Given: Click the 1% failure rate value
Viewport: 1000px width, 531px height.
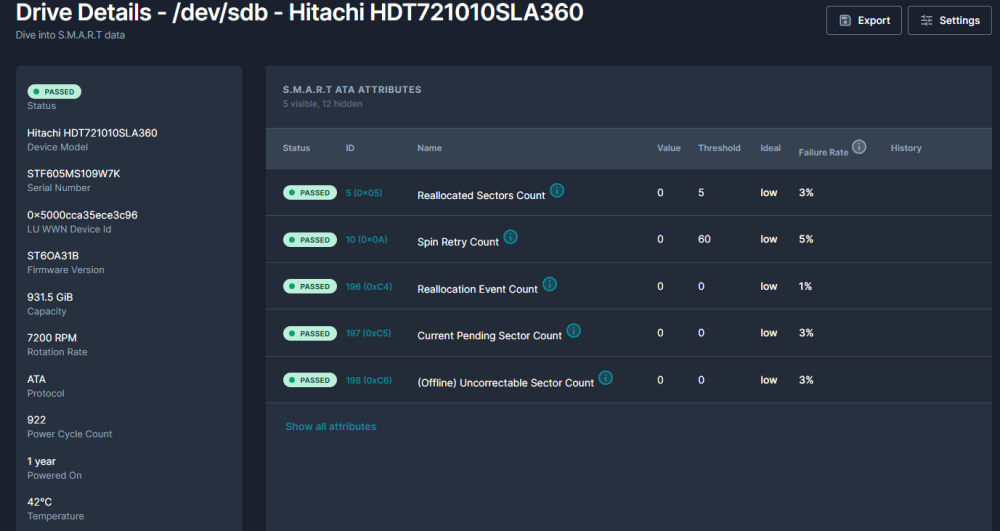Looking at the screenshot, I should coord(805,286).
